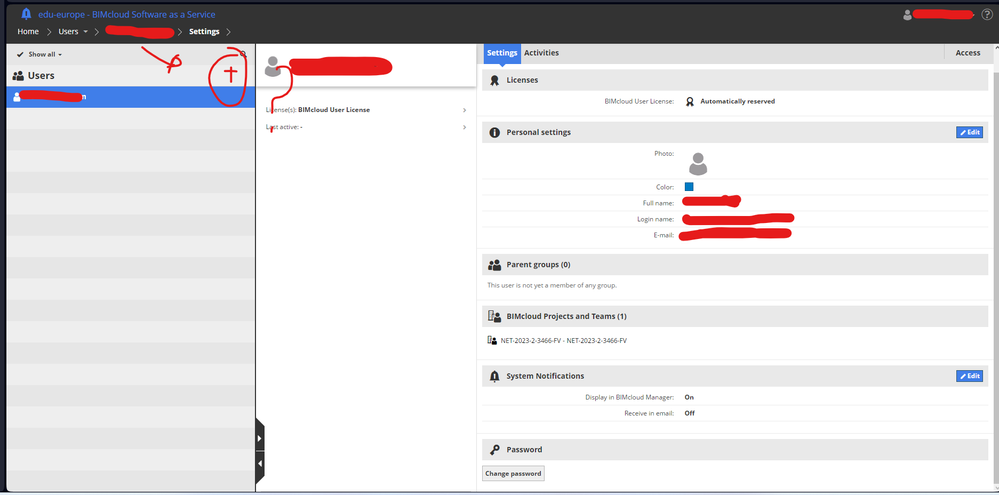Click the Licenses section header
The width and height of the screenshot is (999, 495).
tap(735, 80)
